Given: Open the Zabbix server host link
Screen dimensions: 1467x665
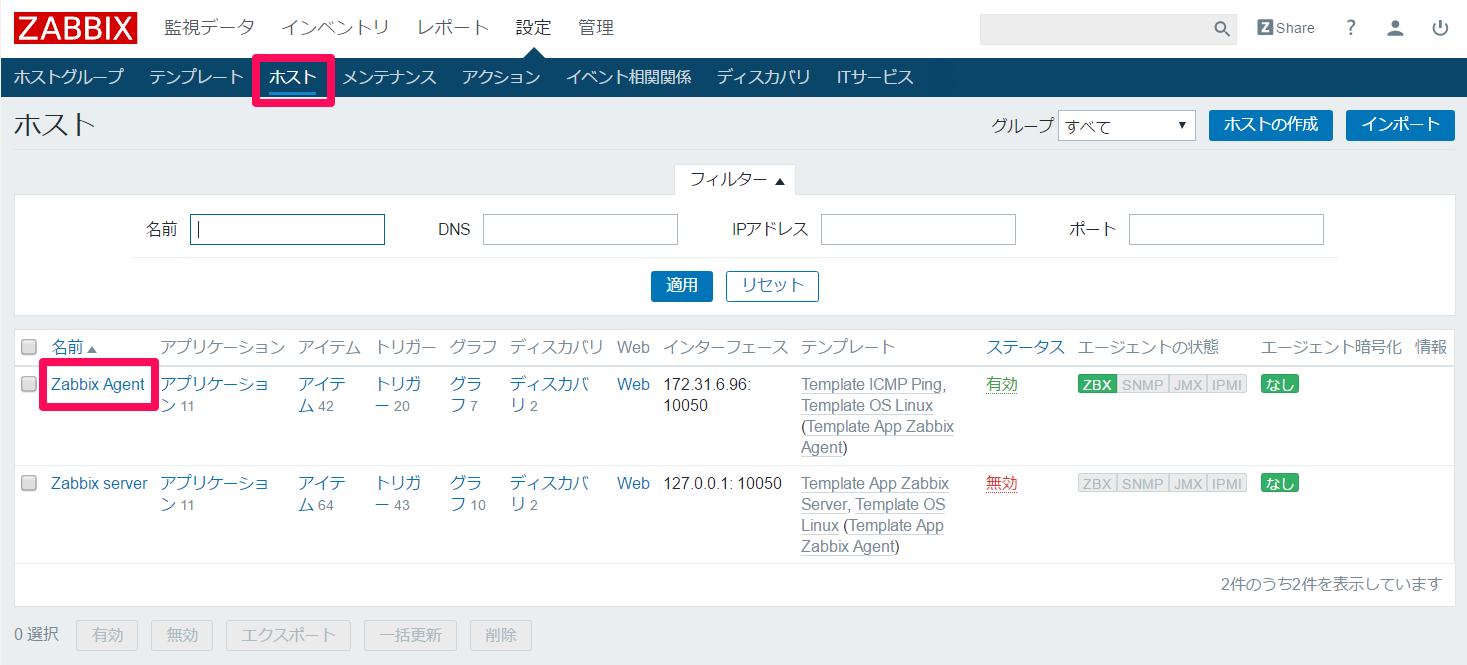Looking at the screenshot, I should [99, 483].
